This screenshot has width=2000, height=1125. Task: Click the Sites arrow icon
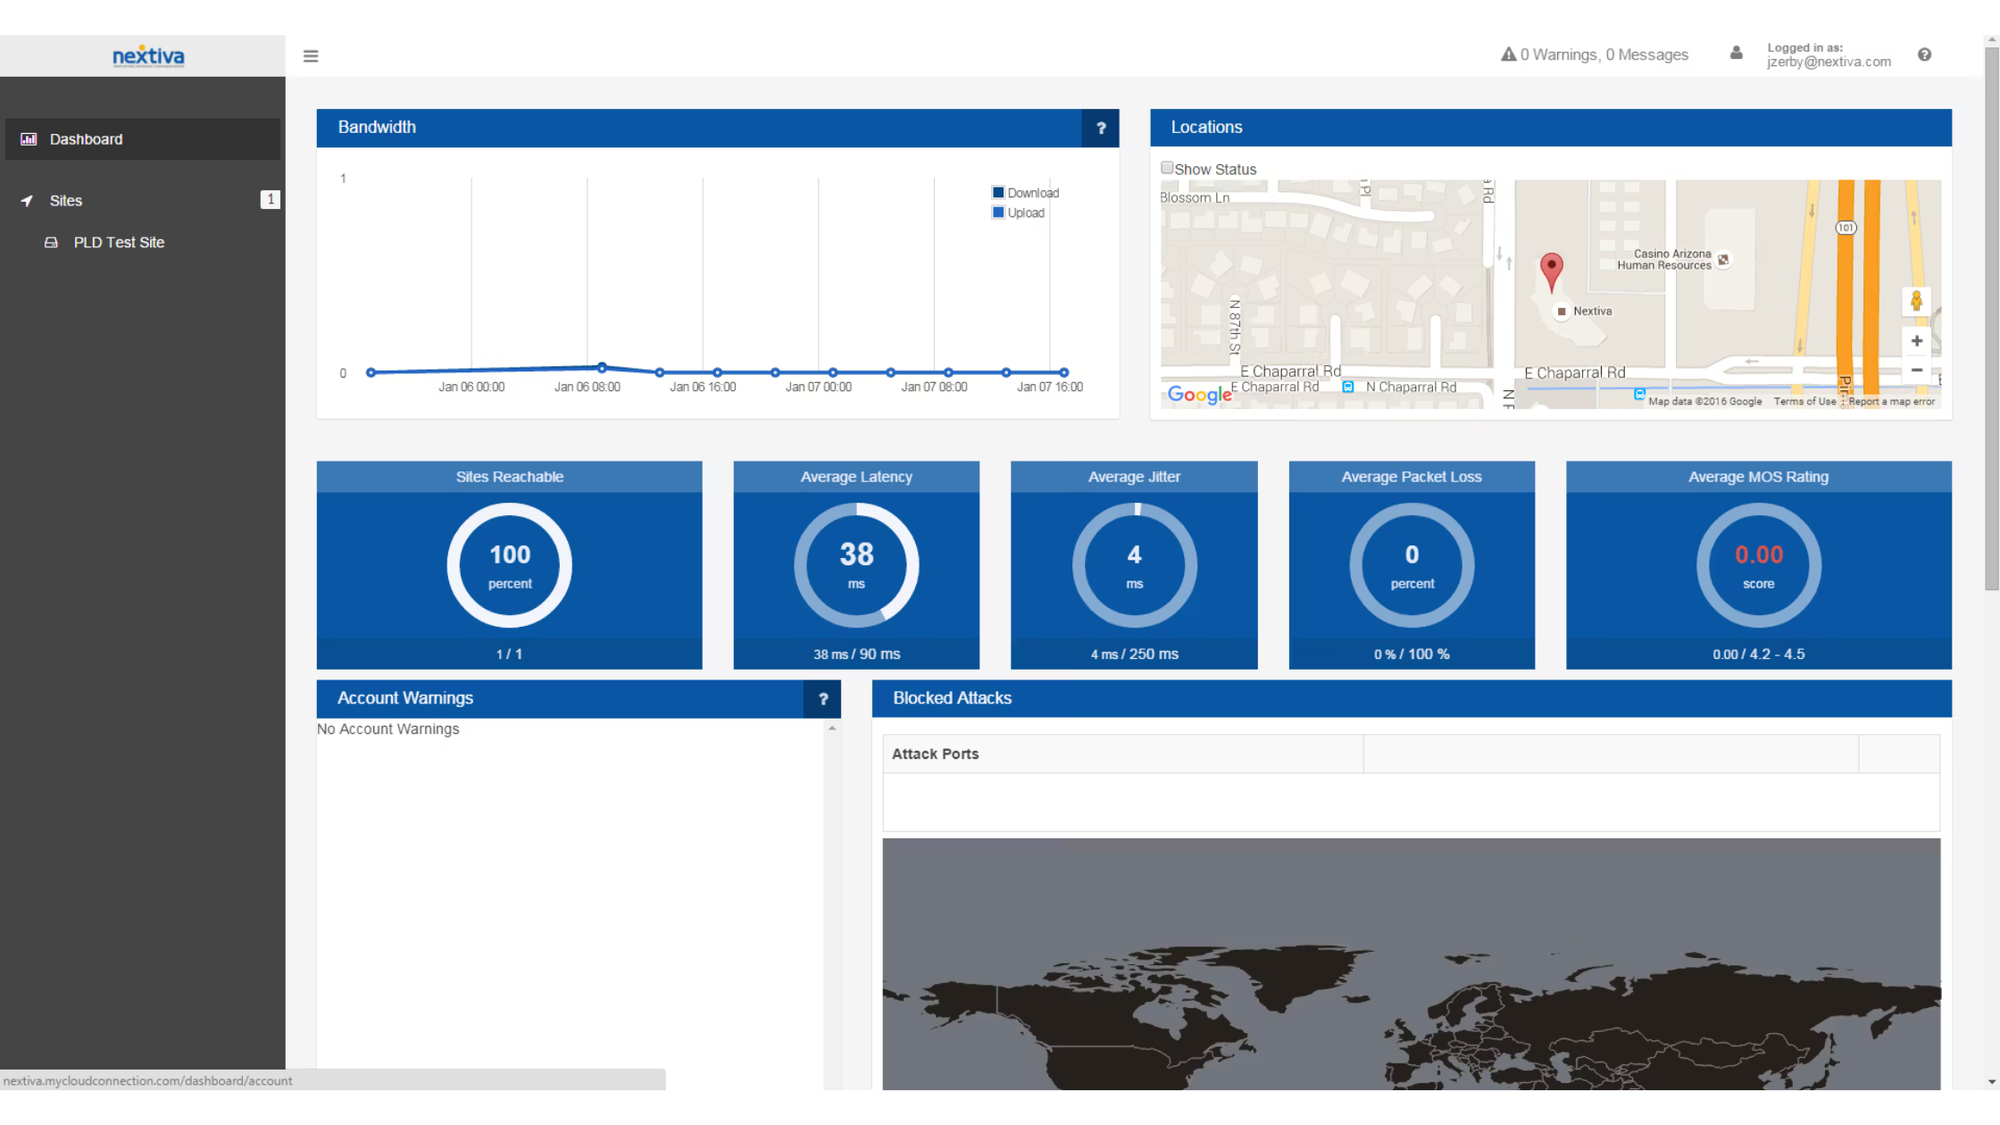point(27,201)
